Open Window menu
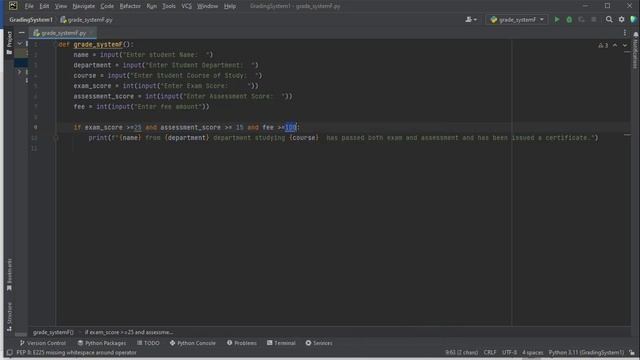 (207, 6)
